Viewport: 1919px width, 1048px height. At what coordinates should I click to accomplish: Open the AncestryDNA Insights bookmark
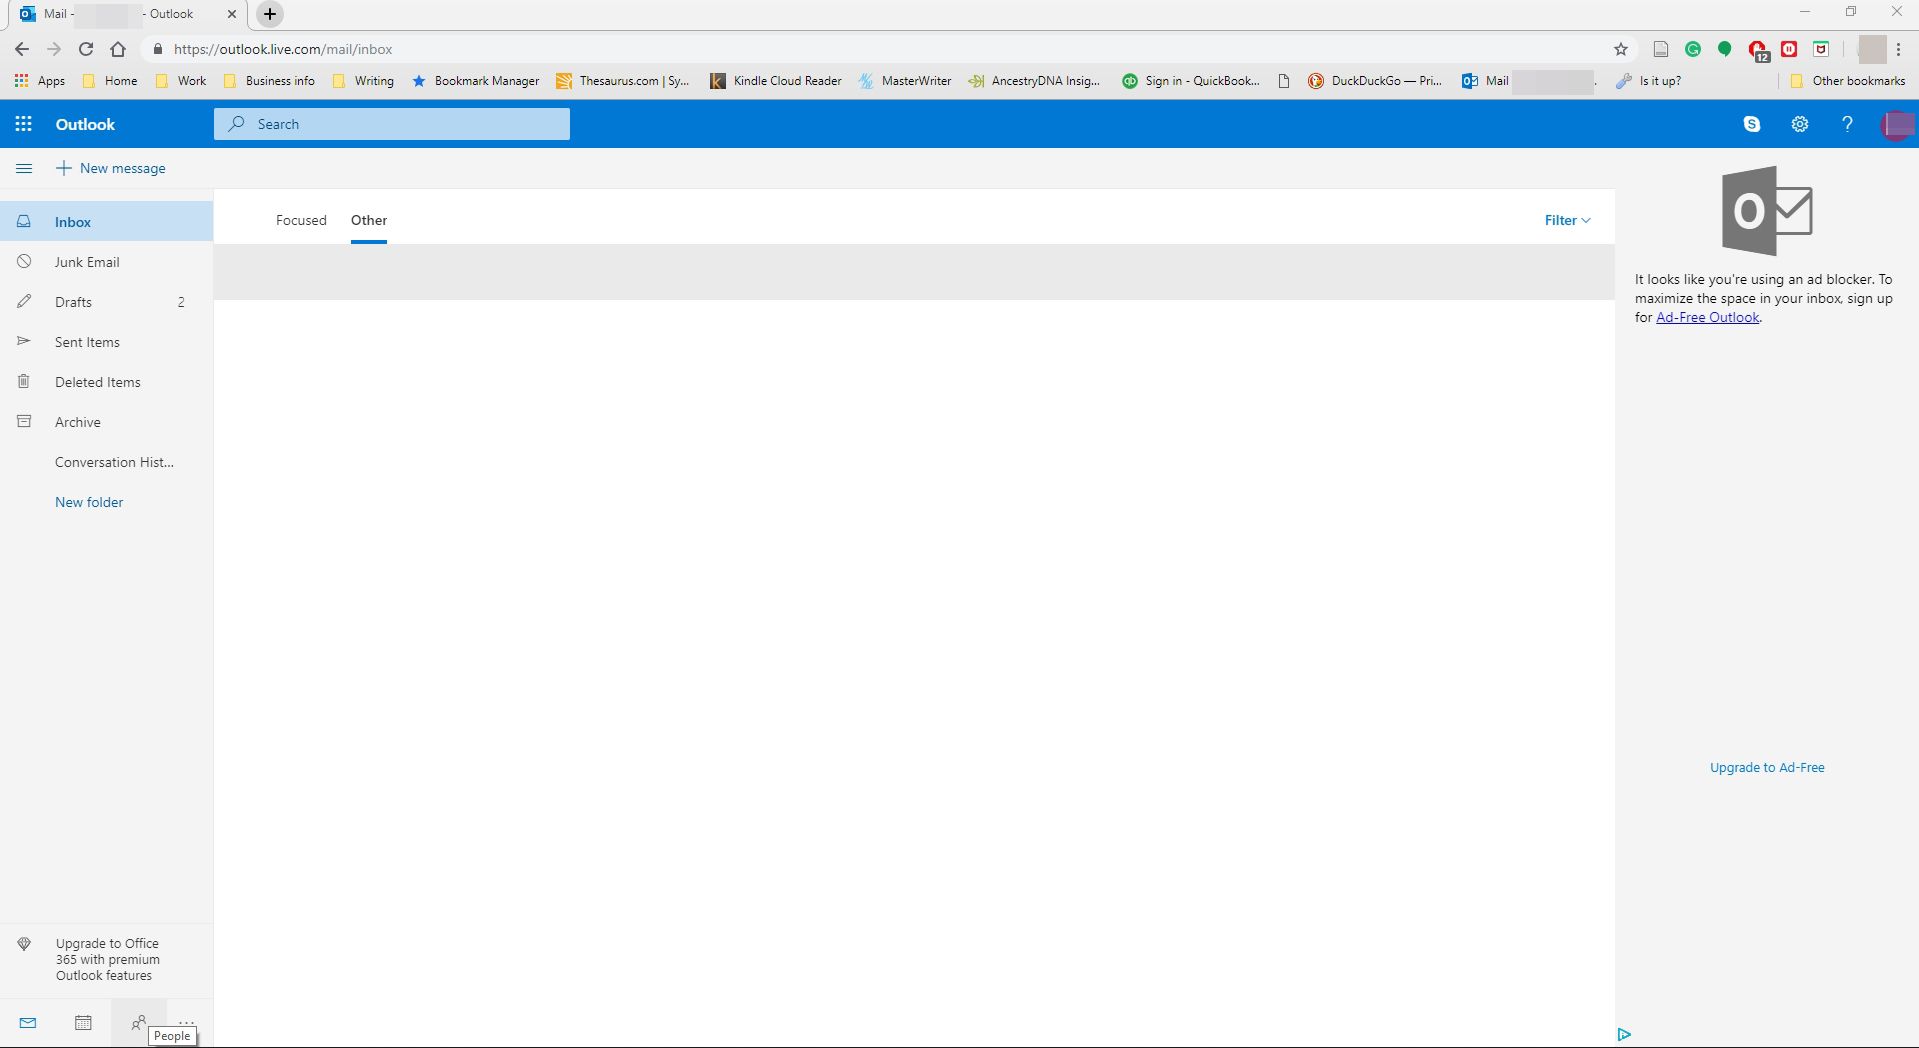click(x=1034, y=81)
